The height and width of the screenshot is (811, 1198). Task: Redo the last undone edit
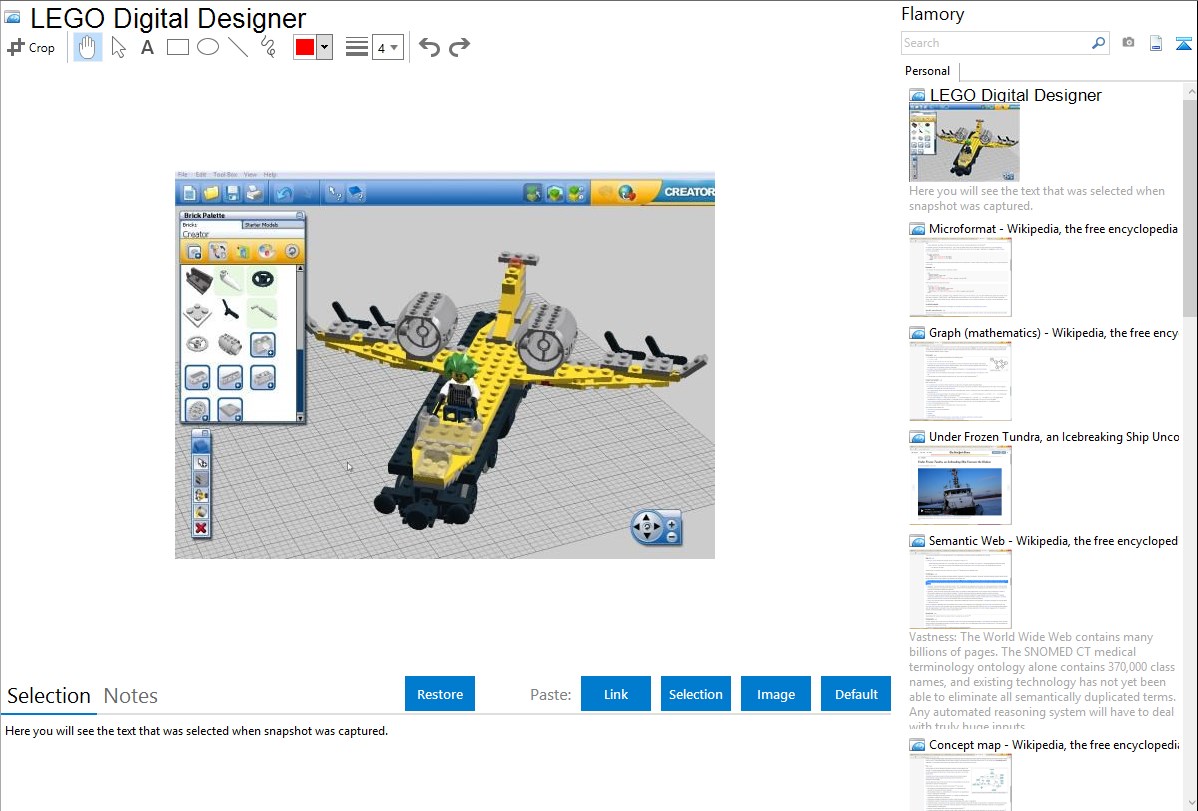[459, 47]
